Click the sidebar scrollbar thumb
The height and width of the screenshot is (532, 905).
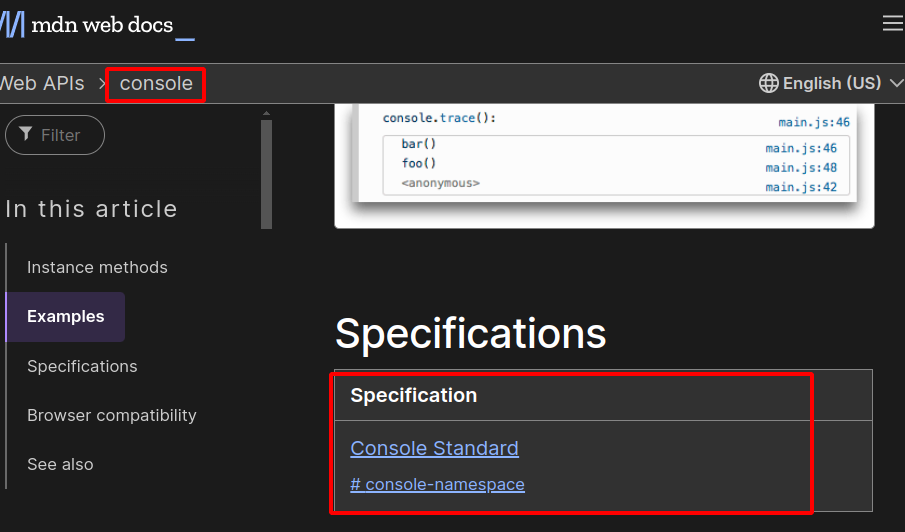tap(266, 174)
